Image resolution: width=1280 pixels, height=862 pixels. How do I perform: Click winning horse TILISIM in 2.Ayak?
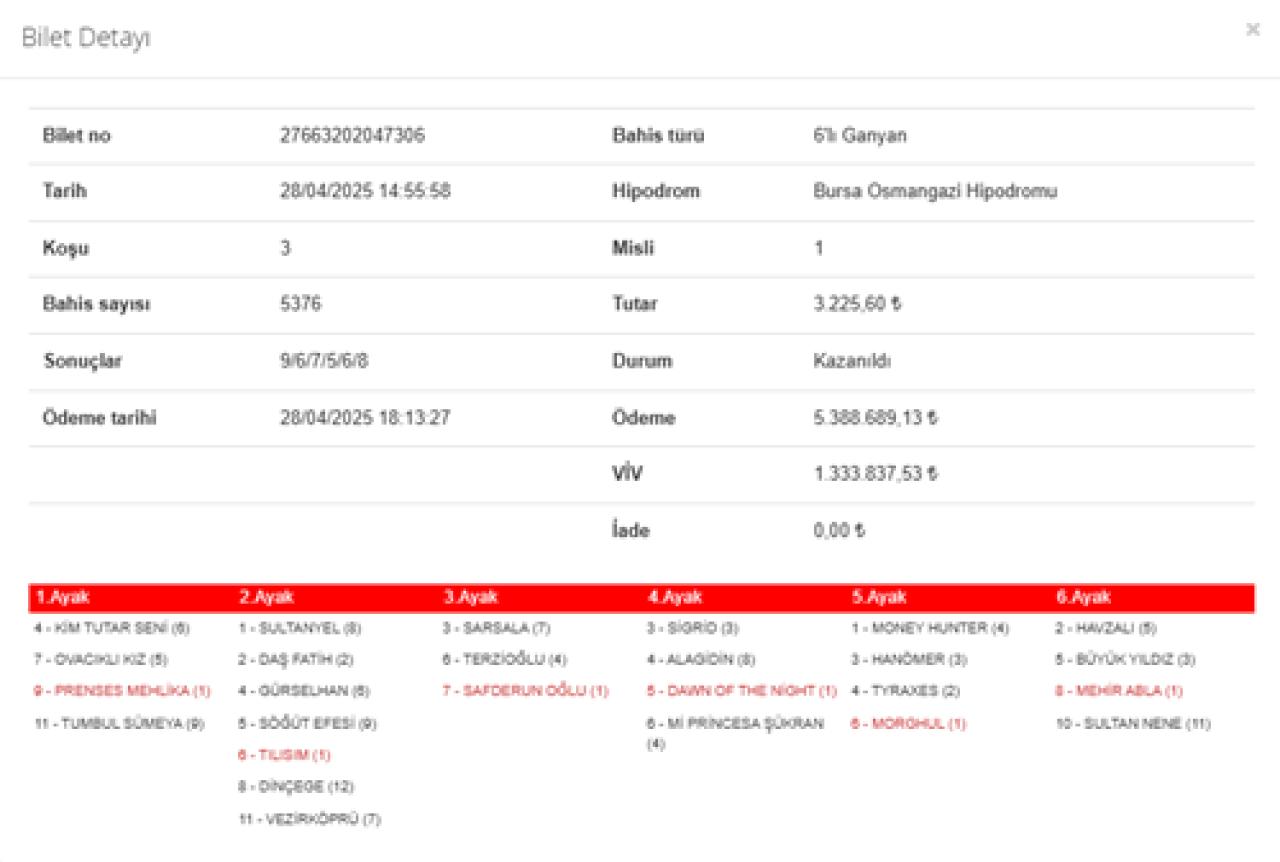tap(284, 755)
